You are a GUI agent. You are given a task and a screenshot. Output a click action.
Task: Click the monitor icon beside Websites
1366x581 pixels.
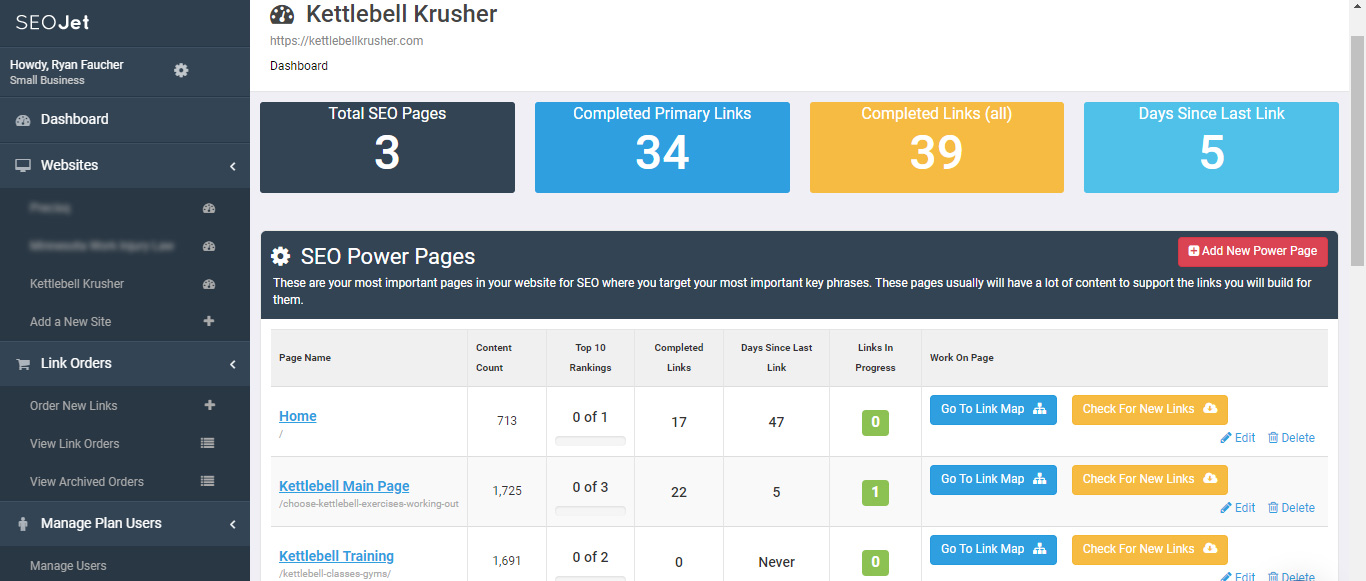pos(23,166)
